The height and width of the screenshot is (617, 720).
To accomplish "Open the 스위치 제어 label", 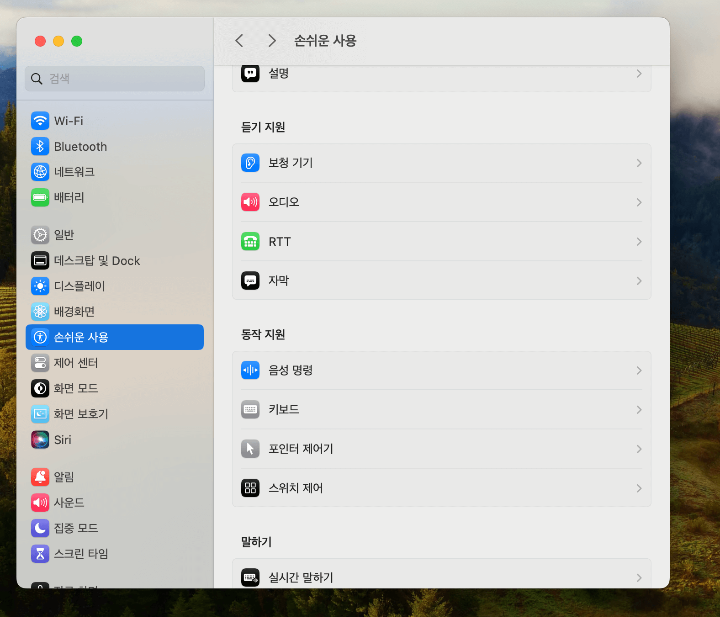I will pos(296,488).
